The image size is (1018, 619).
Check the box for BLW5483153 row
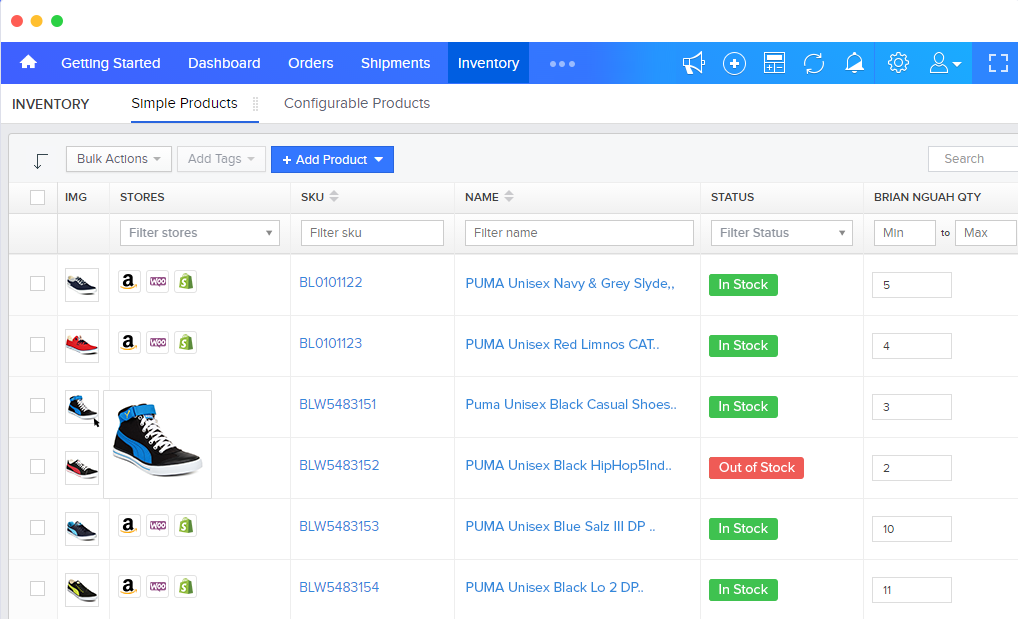point(38,527)
